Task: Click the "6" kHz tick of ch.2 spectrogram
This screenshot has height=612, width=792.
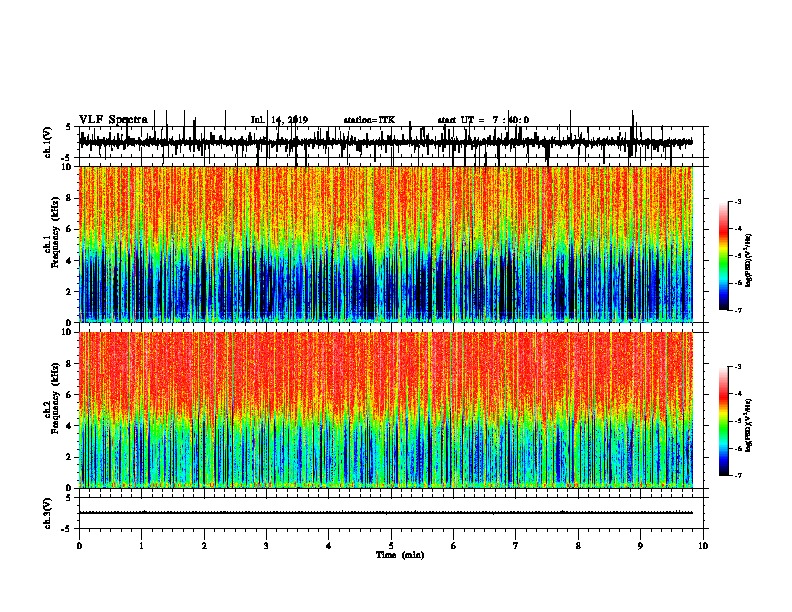Action: (x=69, y=395)
